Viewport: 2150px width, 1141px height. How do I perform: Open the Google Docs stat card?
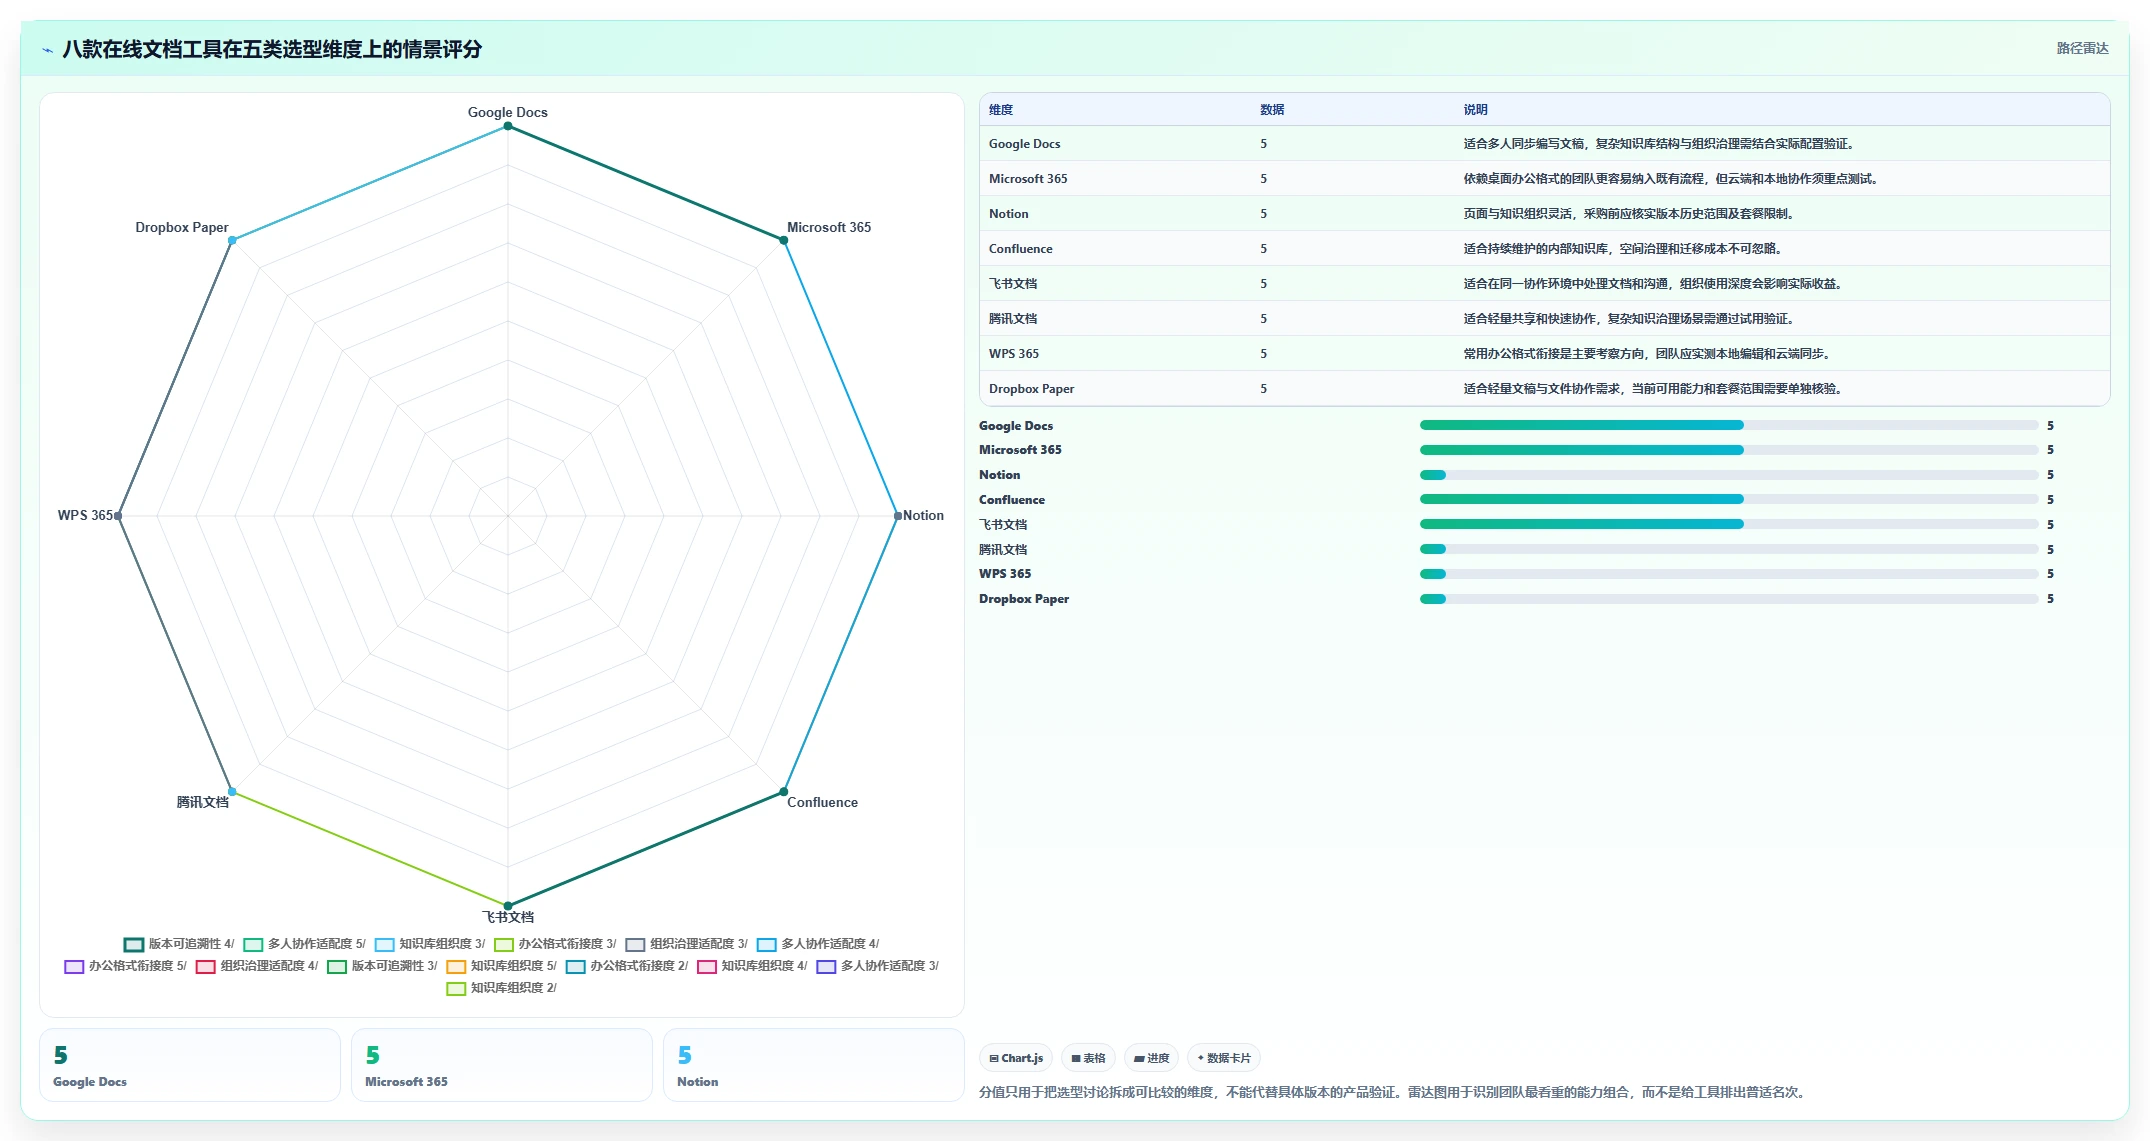coord(190,1065)
